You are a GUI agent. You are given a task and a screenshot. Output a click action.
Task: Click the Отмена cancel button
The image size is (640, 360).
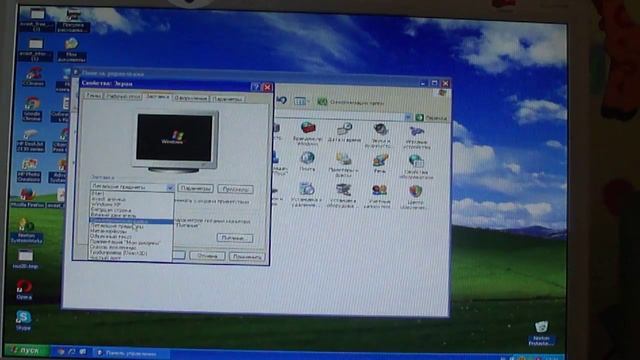click(x=207, y=256)
